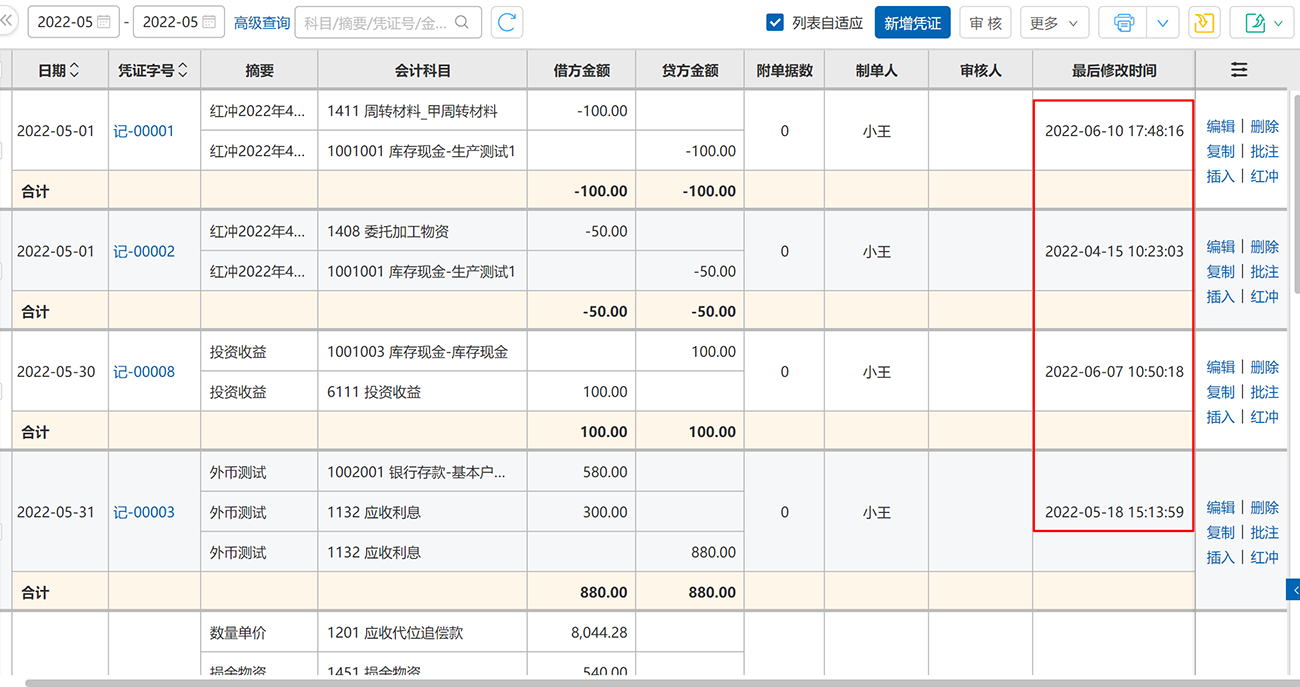Open the dropdown arrow next to the printer
The image size is (1300, 687).
1162,22
